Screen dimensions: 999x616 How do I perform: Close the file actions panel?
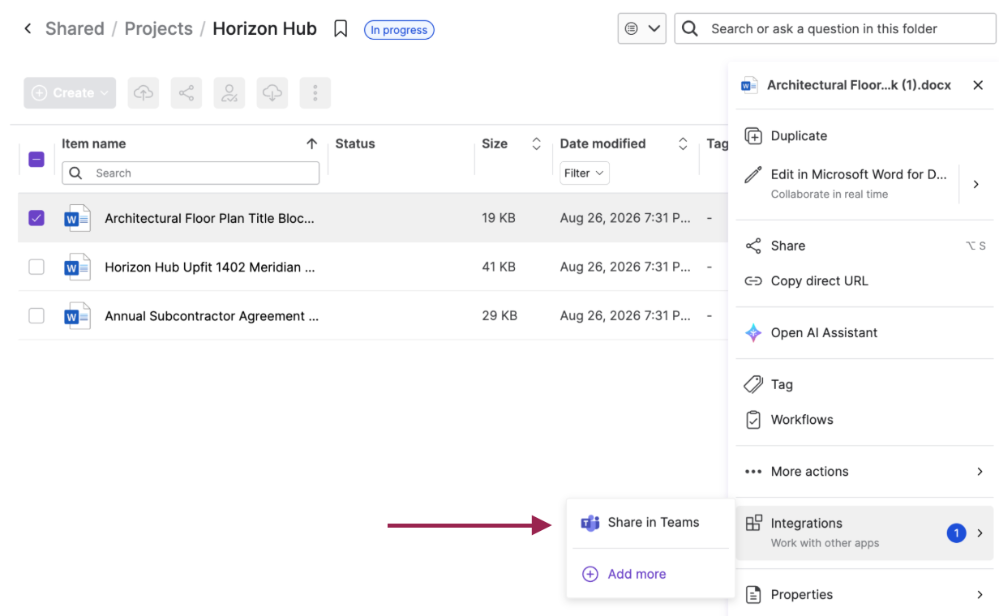(x=978, y=85)
